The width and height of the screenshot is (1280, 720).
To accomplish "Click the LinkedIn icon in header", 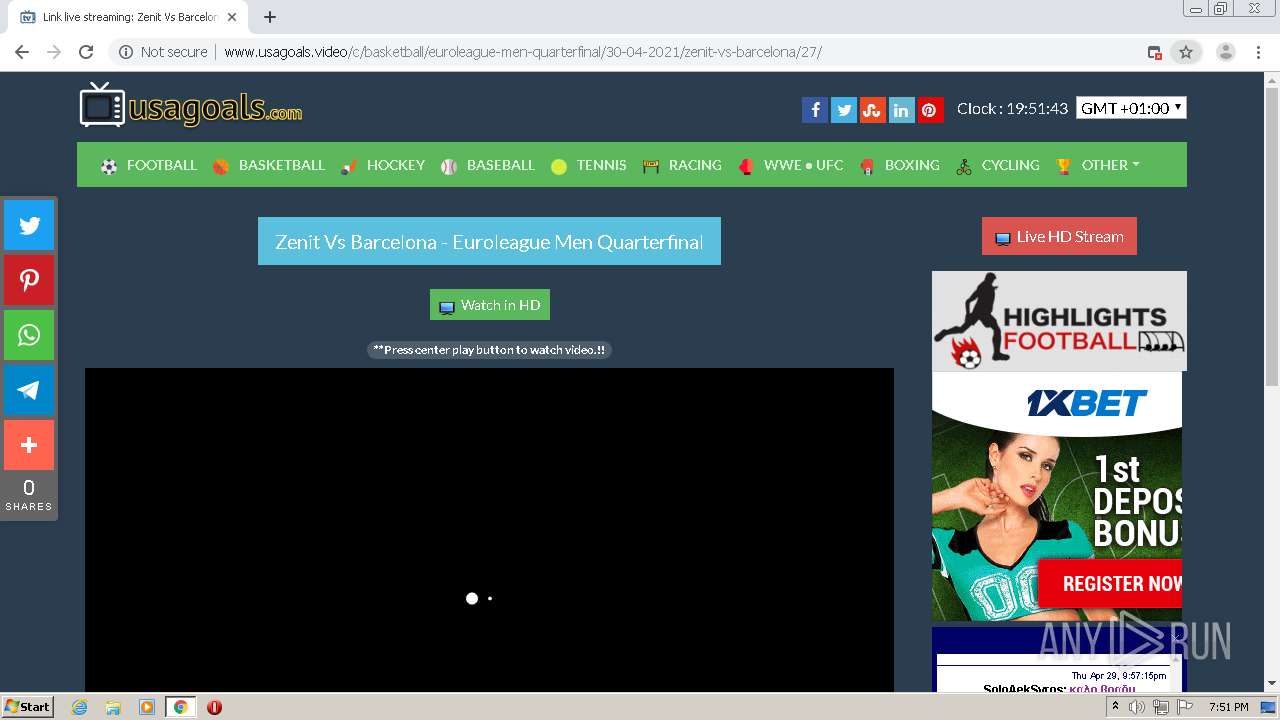I will tap(901, 110).
